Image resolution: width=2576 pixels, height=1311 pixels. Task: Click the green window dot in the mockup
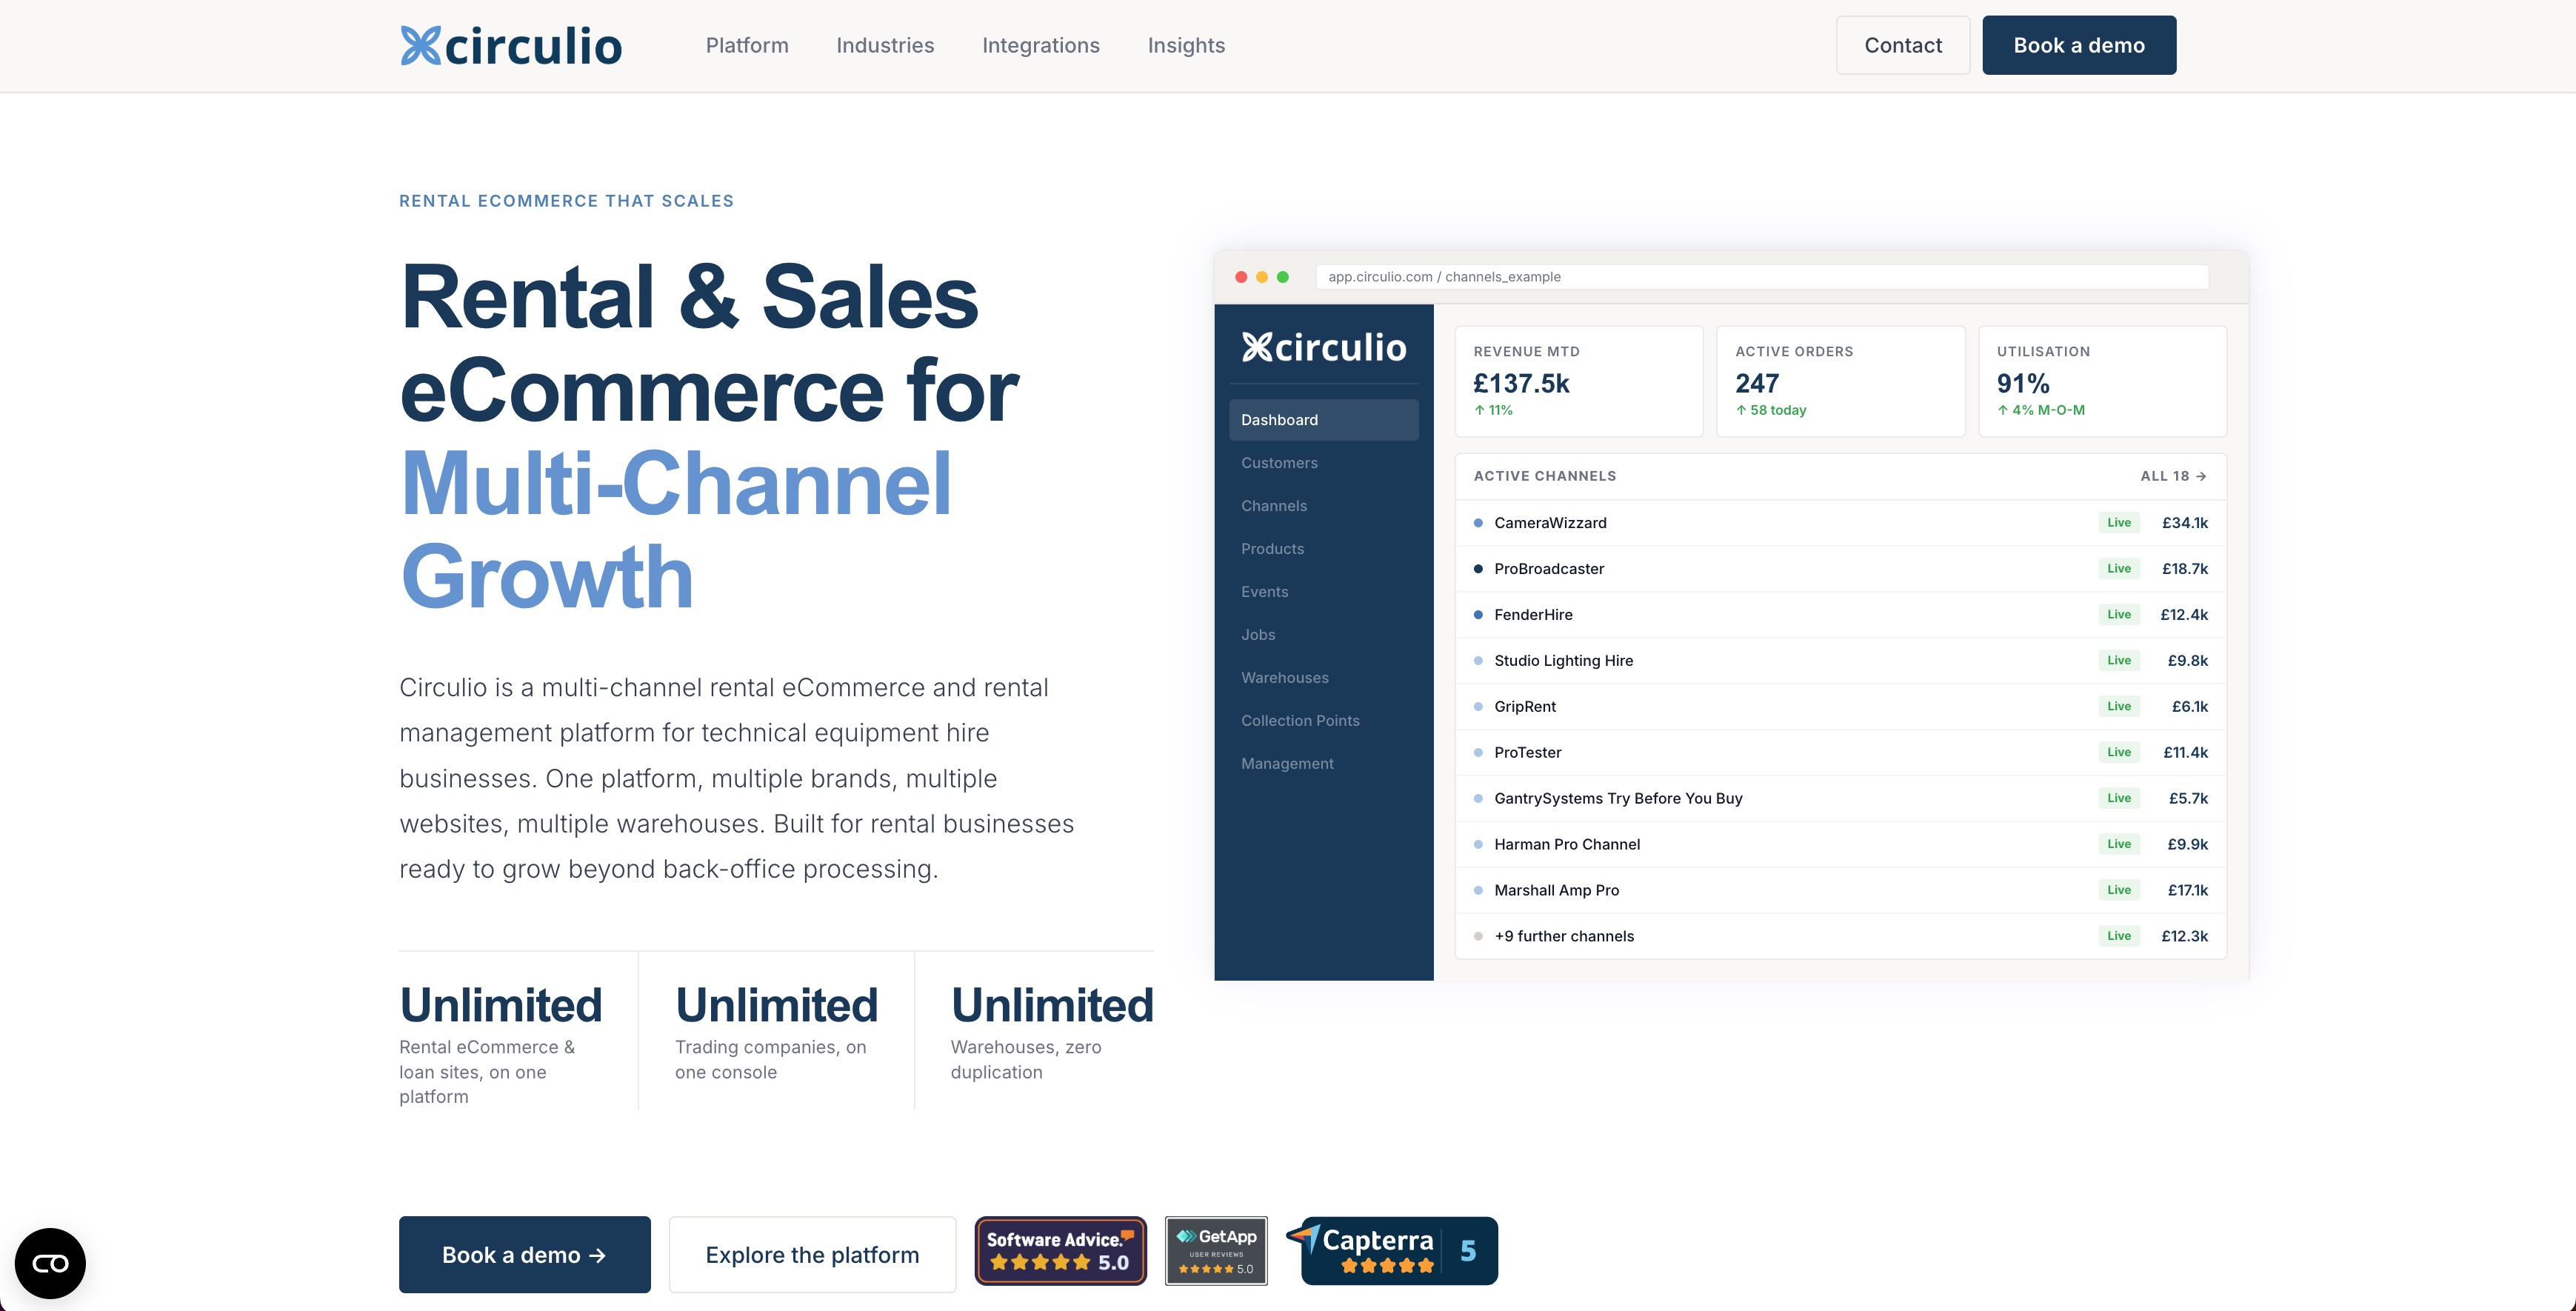(x=1283, y=277)
